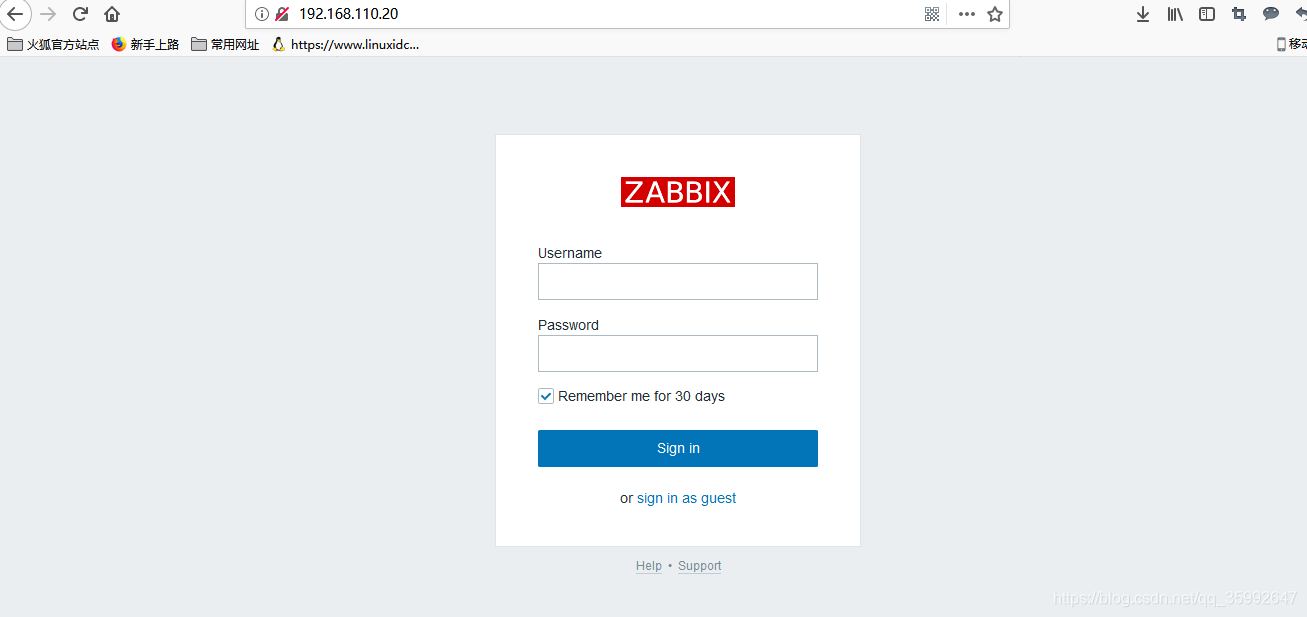The height and width of the screenshot is (617, 1307).
Task: Open the downloads arrow icon
Action: click(1143, 14)
